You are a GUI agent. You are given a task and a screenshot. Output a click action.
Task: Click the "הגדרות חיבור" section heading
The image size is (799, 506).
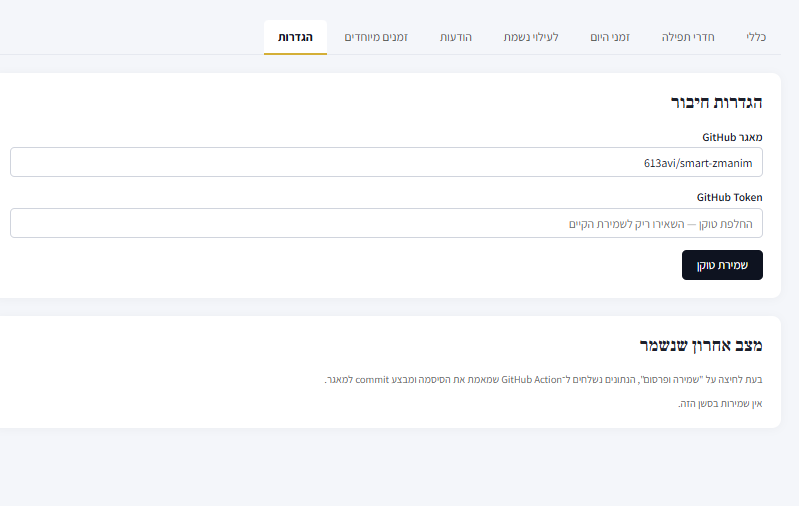point(716,102)
